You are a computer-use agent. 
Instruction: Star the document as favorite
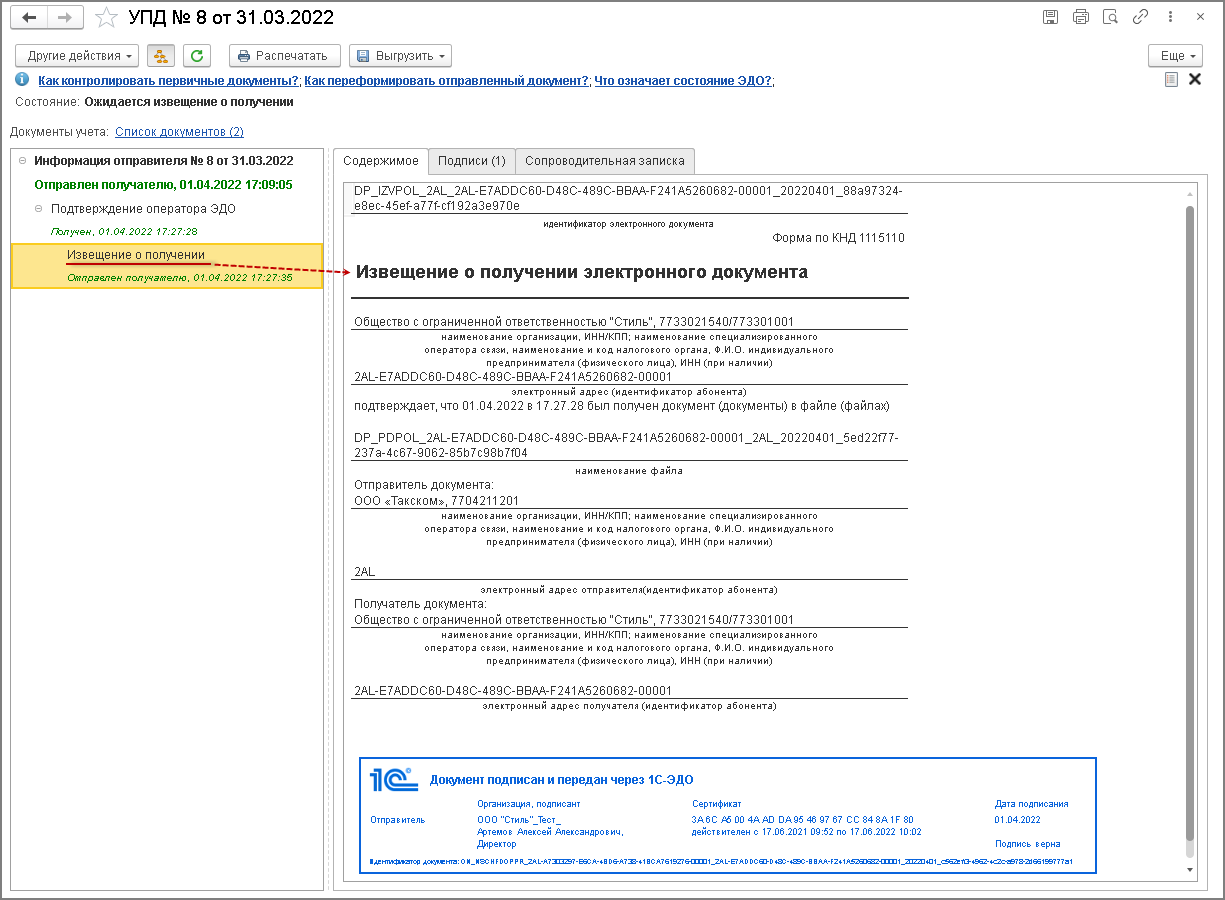pos(105,17)
